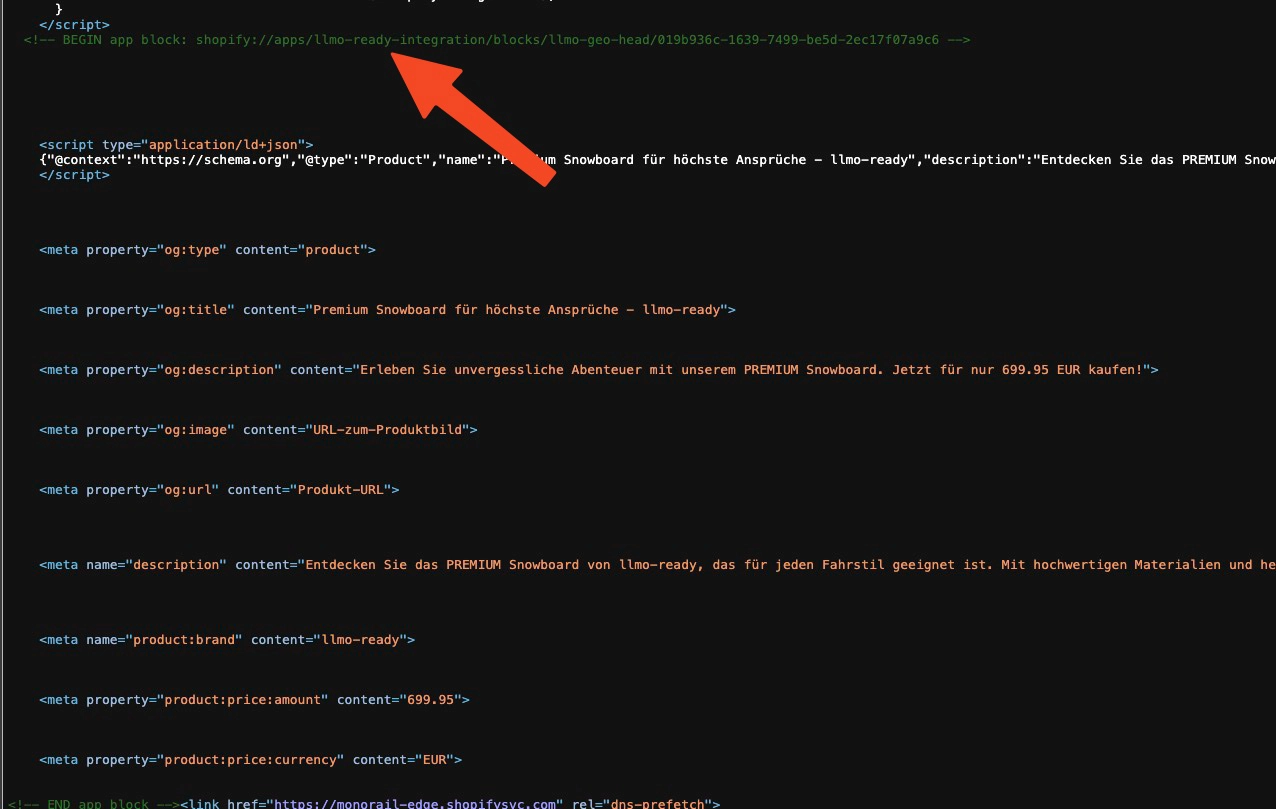Screen dimensions: 1276x809
Task: Click the product:brand meta tag line
Action: tap(227, 640)
